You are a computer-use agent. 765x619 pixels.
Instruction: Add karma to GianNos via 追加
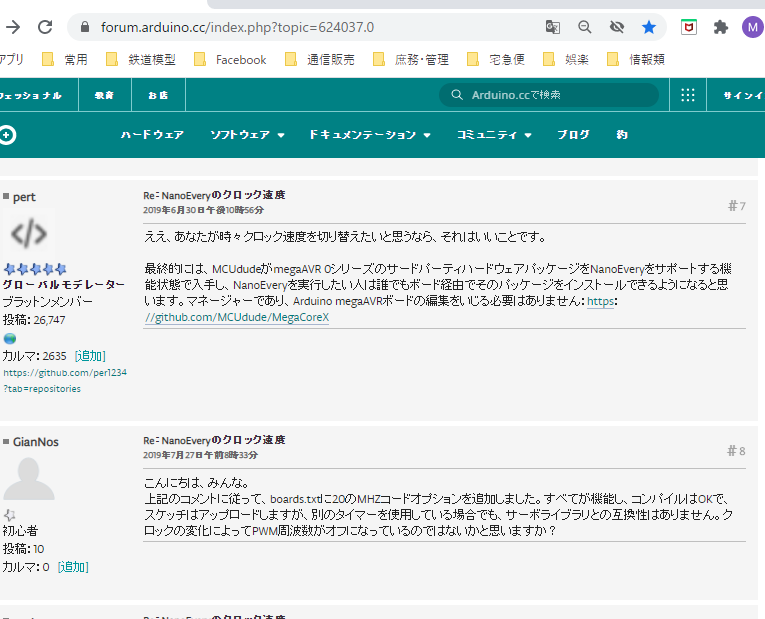coord(73,567)
